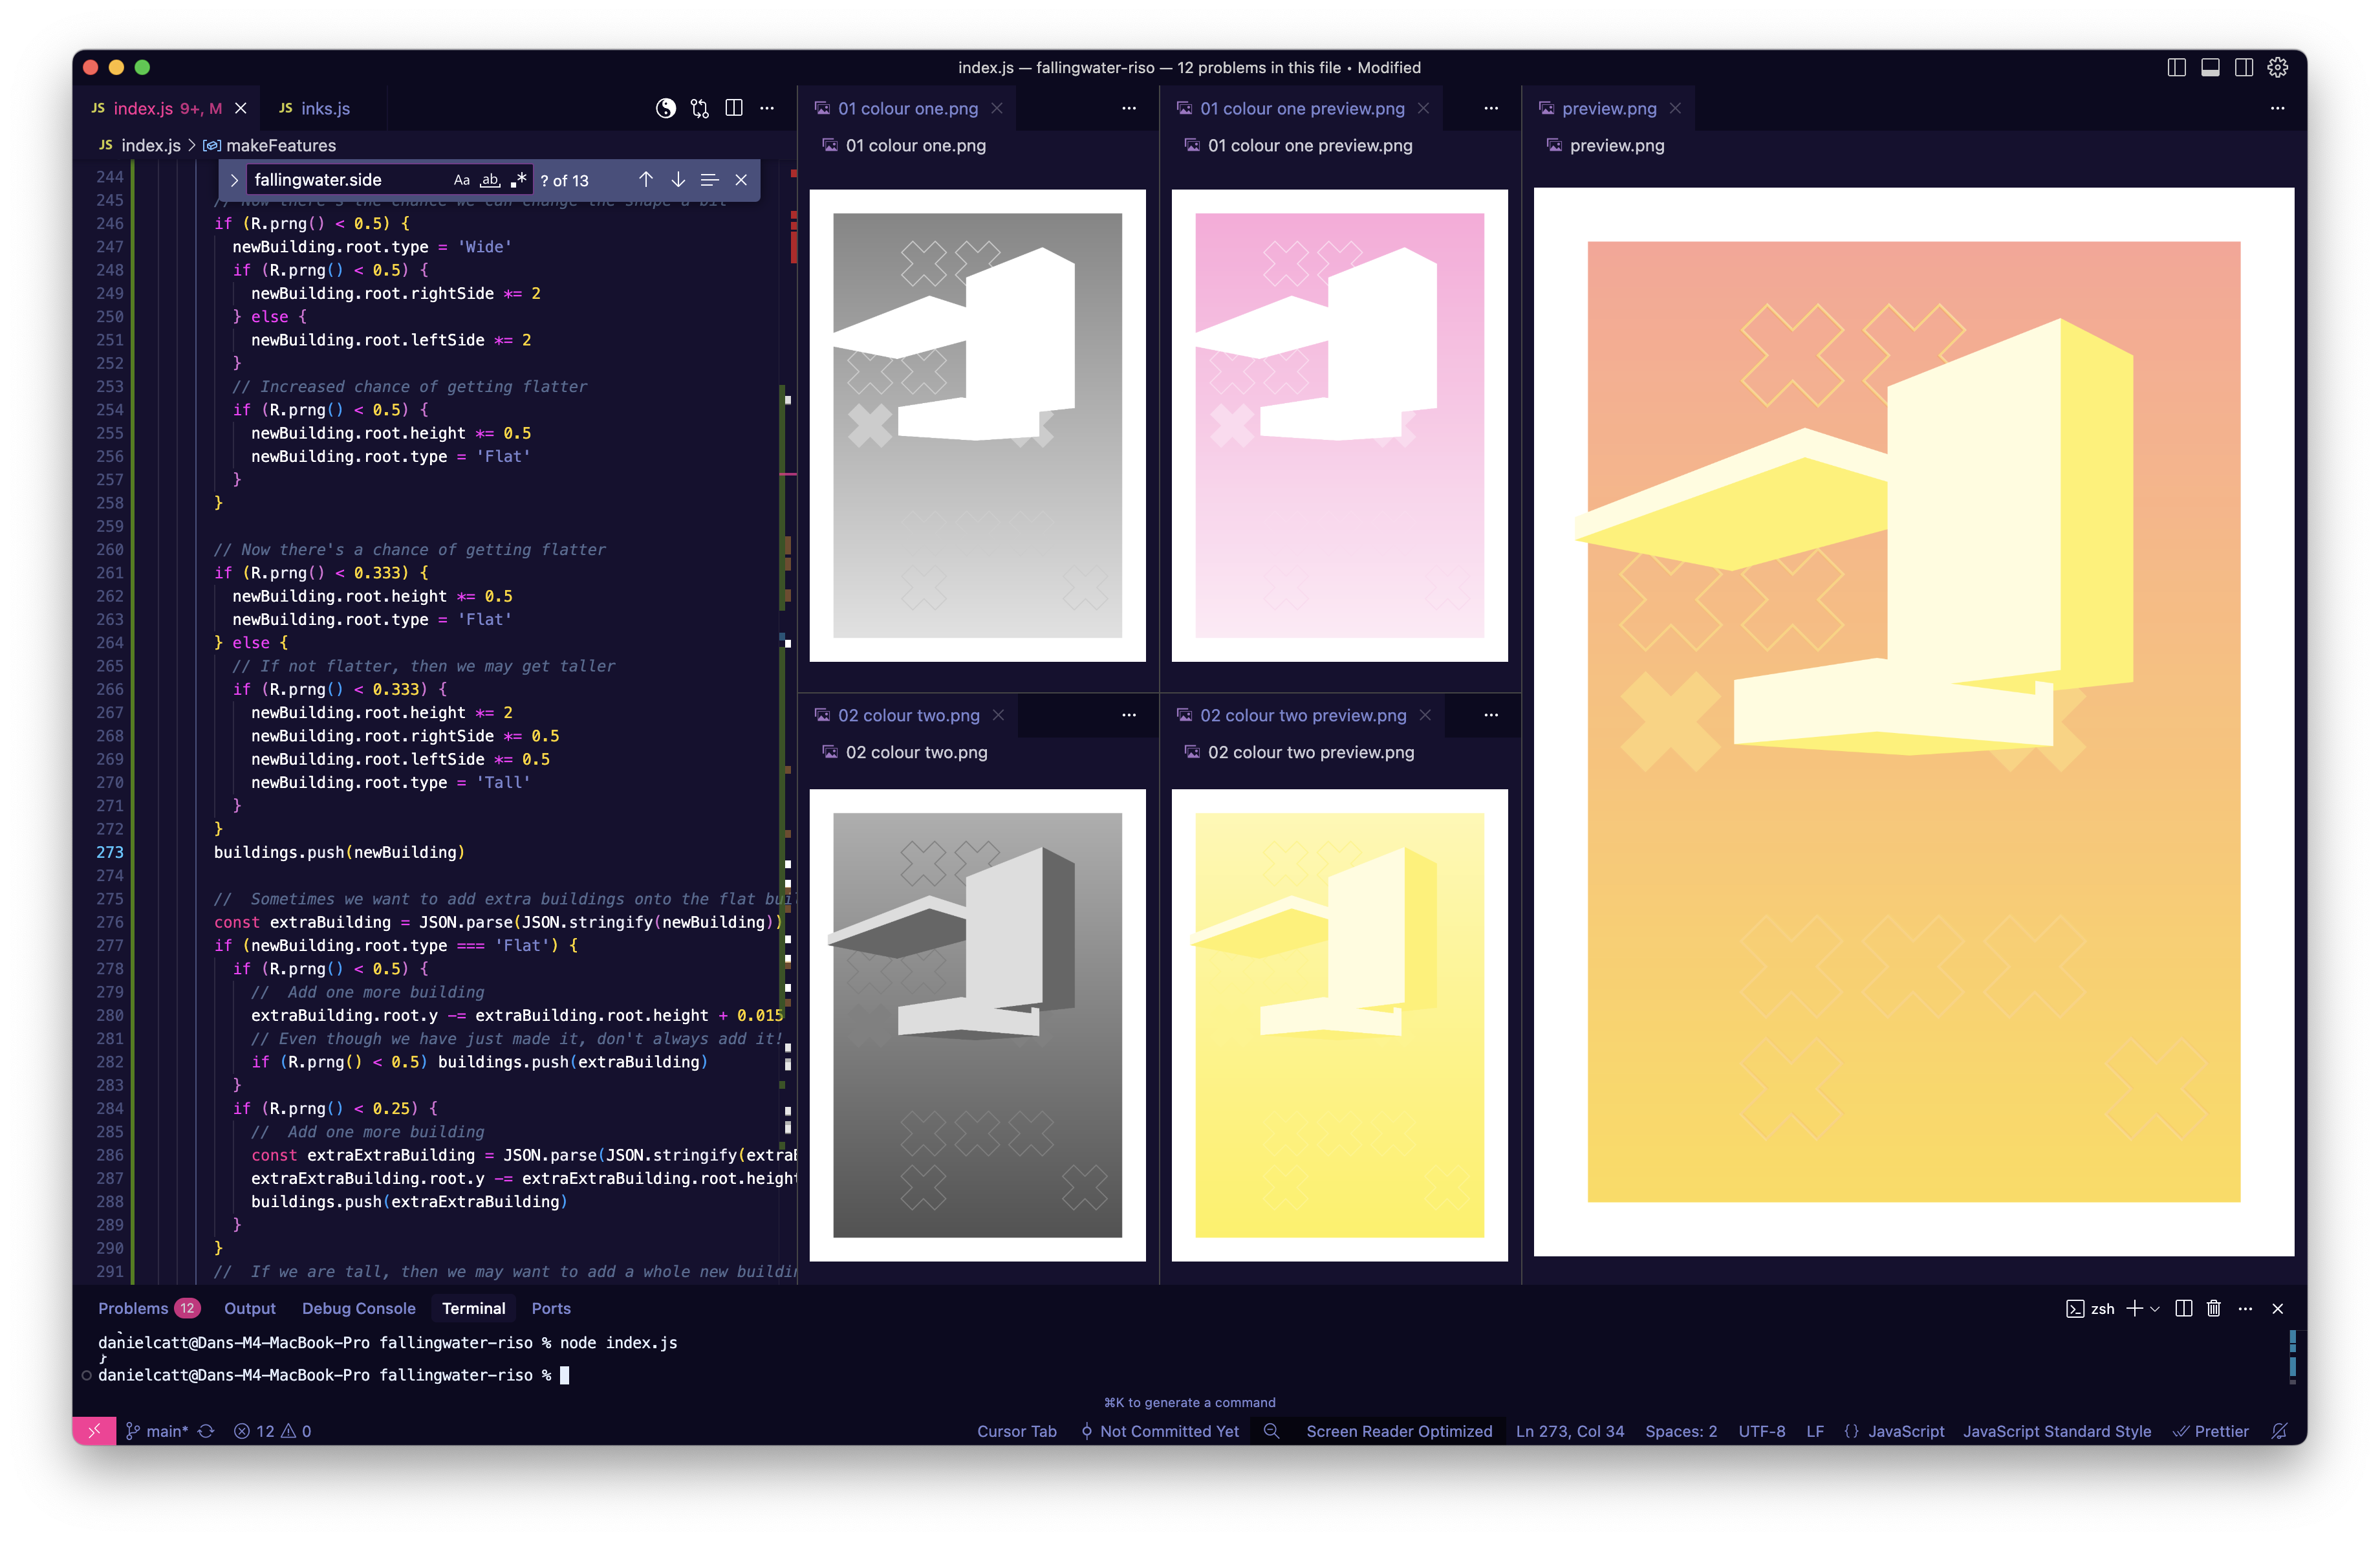This screenshot has height=1541, width=2380.
Task: Kill terminal with trash icon
Action: [2214, 1308]
